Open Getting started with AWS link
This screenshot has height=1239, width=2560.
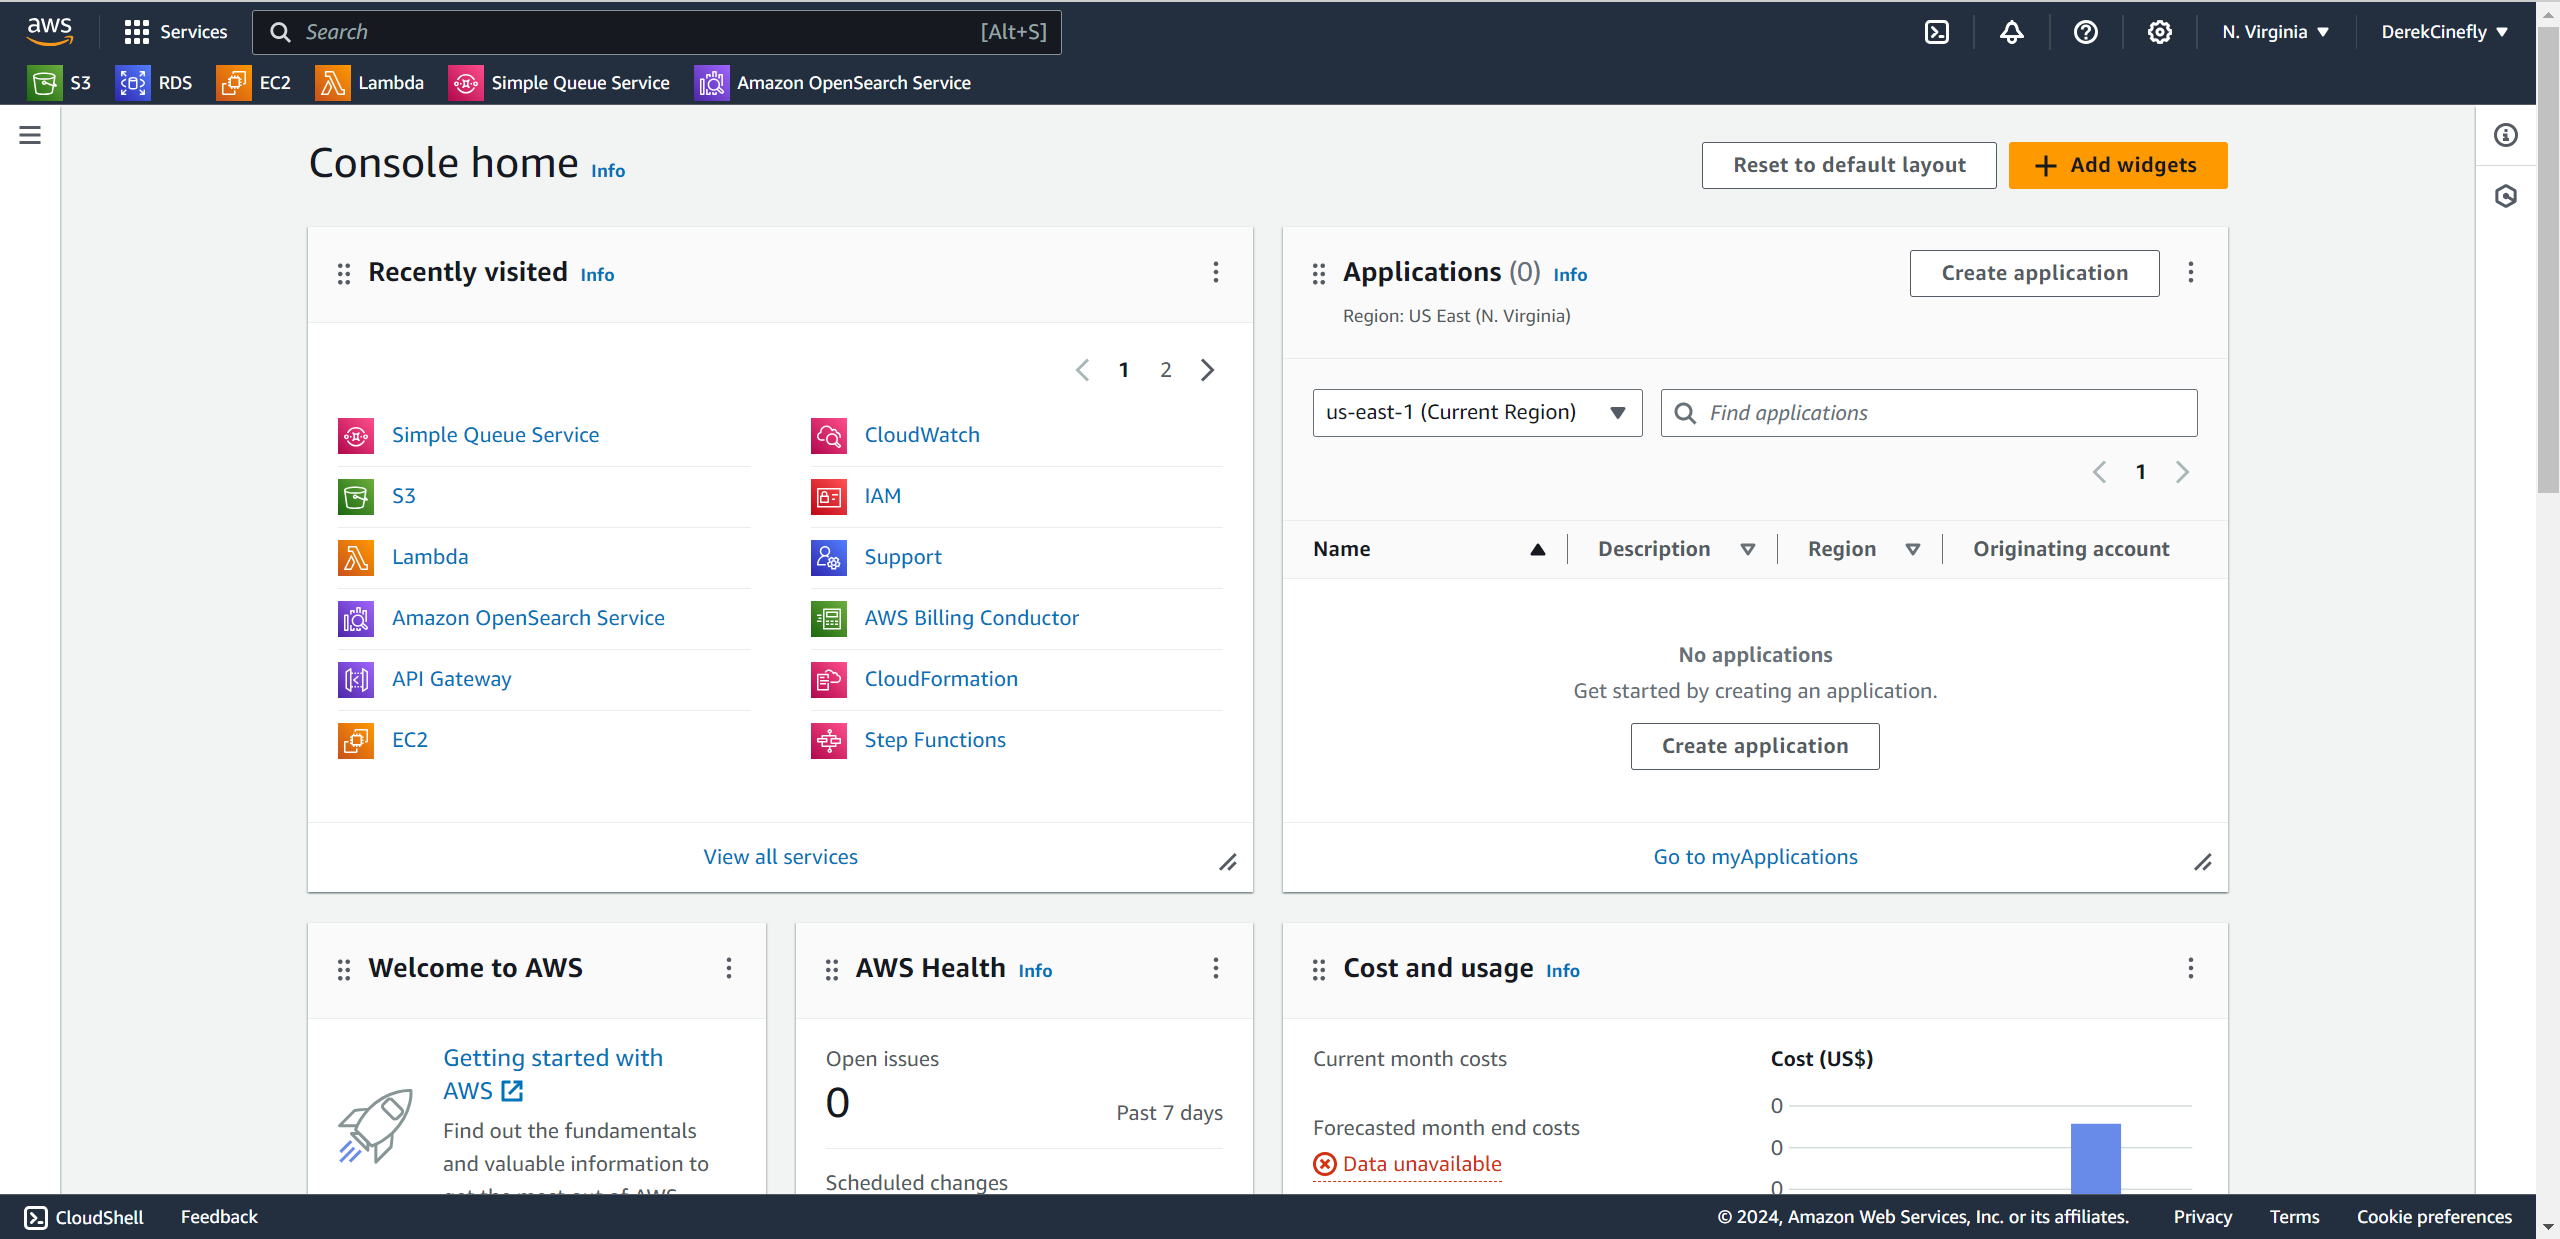(553, 1074)
